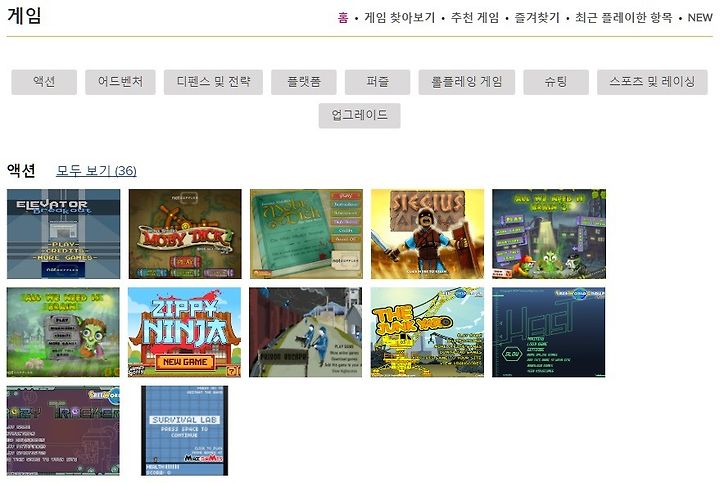720x483 pixels.
Task: Open the purple Tracker game thumbnail
Action: (x=63, y=430)
